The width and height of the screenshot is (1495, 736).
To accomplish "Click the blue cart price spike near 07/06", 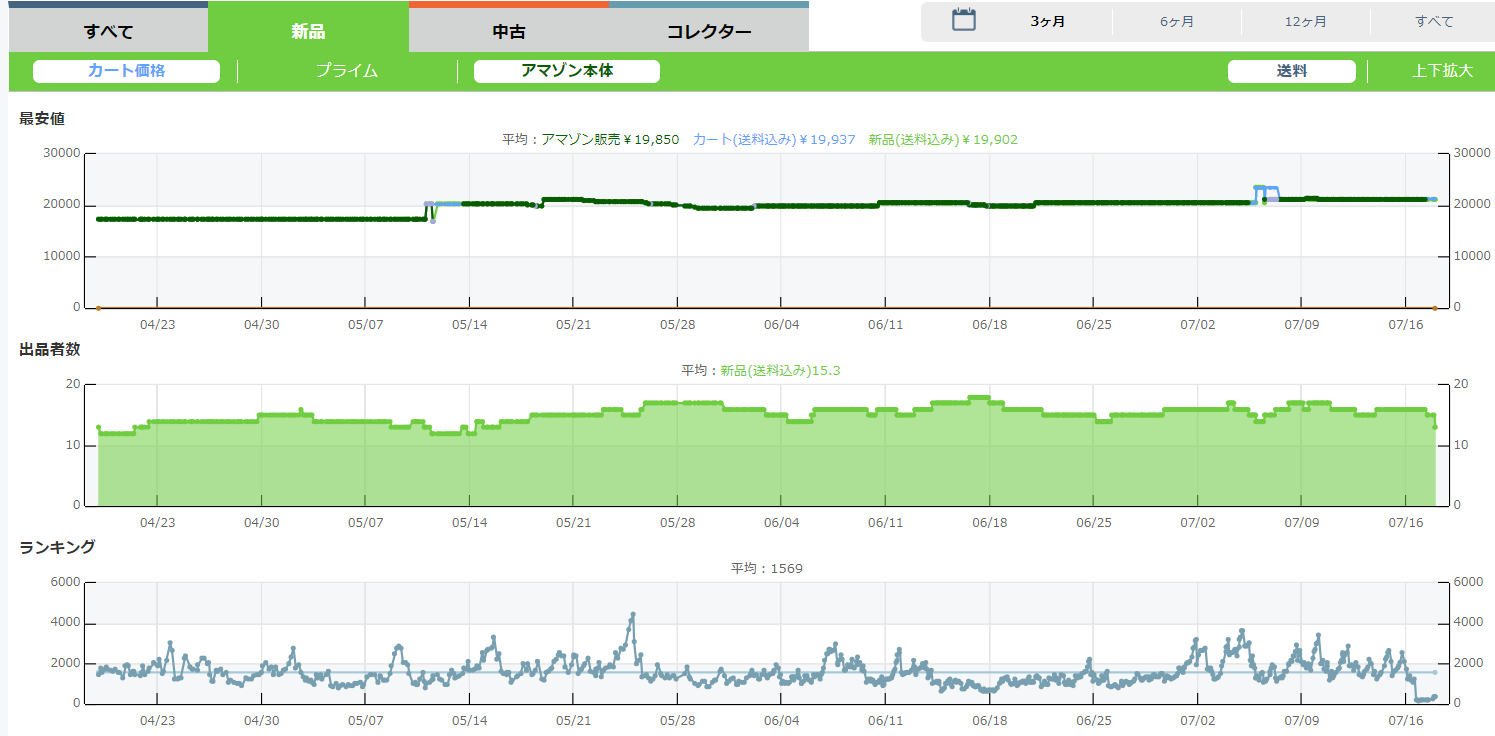I will [1261, 188].
